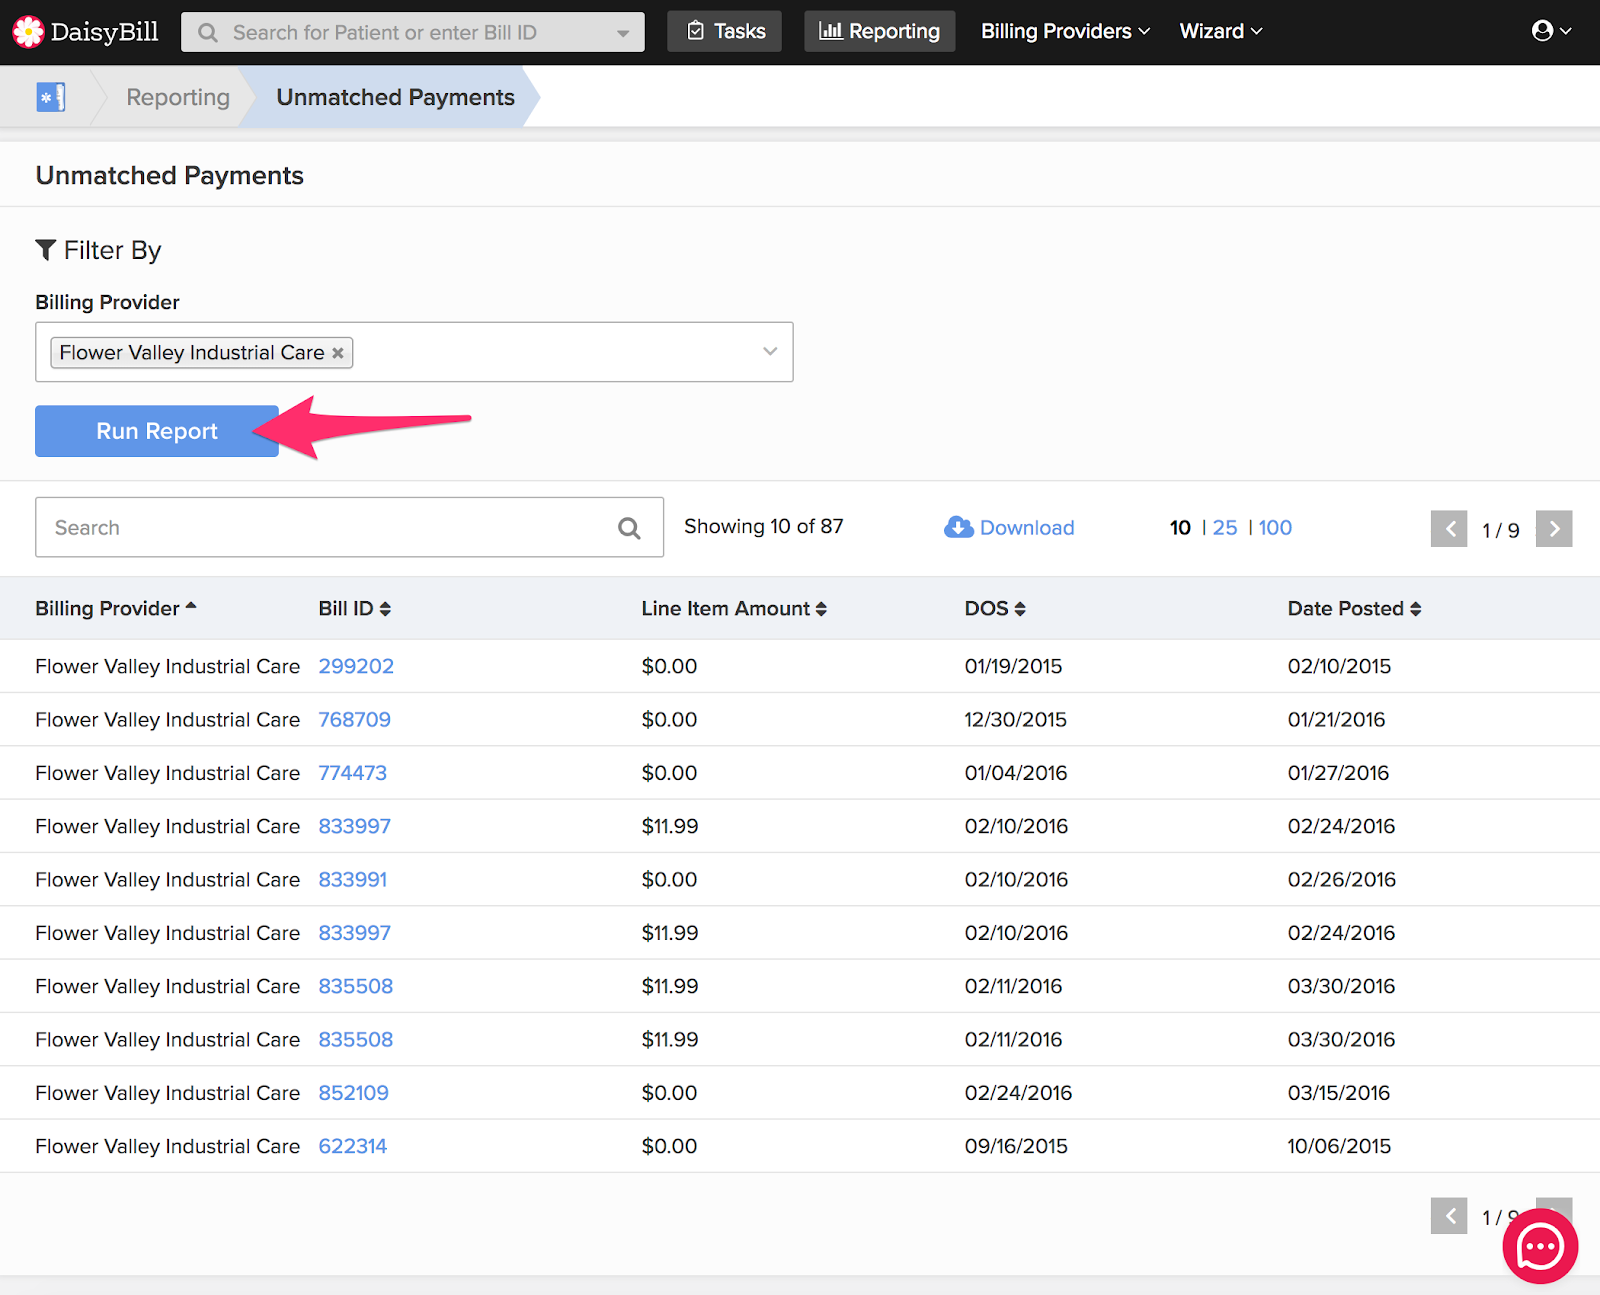Click inside Billing Provider filter box
The height and width of the screenshot is (1295, 1600).
pyautogui.click(x=414, y=352)
